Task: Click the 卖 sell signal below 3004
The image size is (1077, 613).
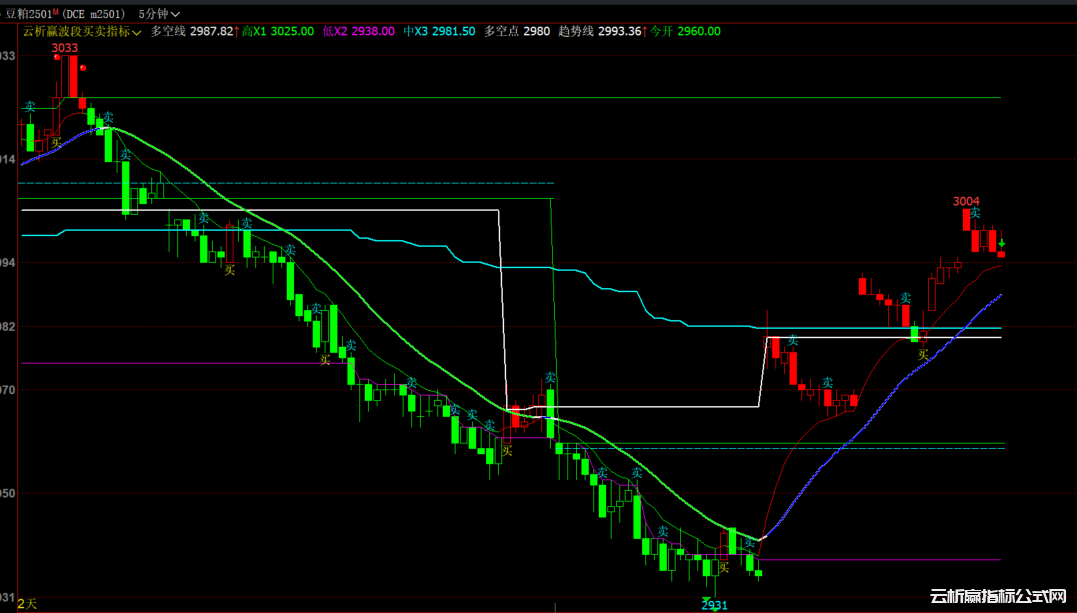Action: click(975, 213)
